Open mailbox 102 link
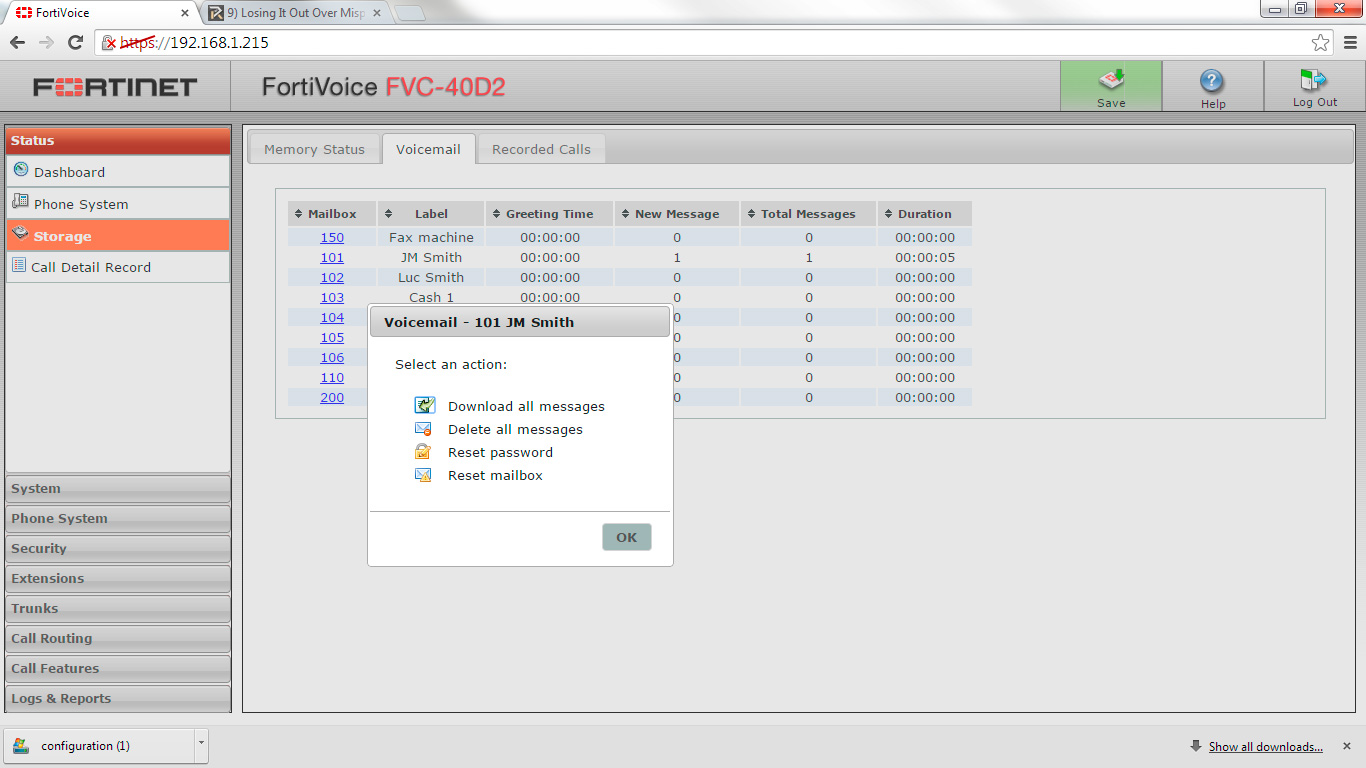This screenshot has height=768, width=1366. (x=332, y=277)
